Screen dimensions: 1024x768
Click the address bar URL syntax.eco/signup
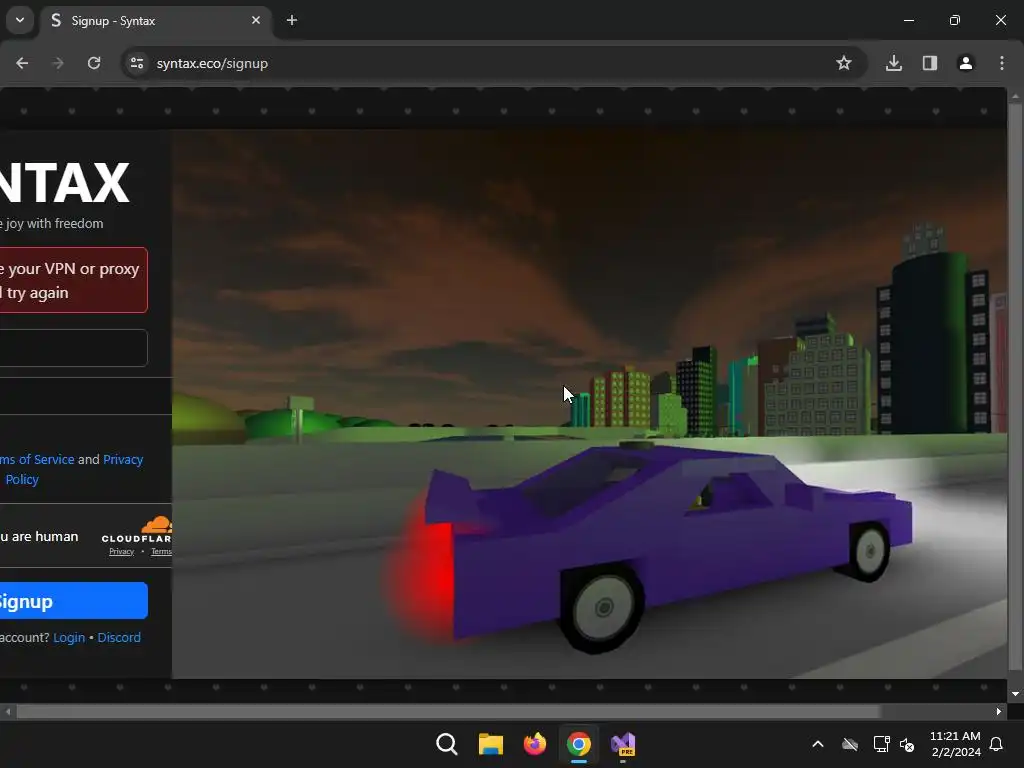tap(212, 63)
